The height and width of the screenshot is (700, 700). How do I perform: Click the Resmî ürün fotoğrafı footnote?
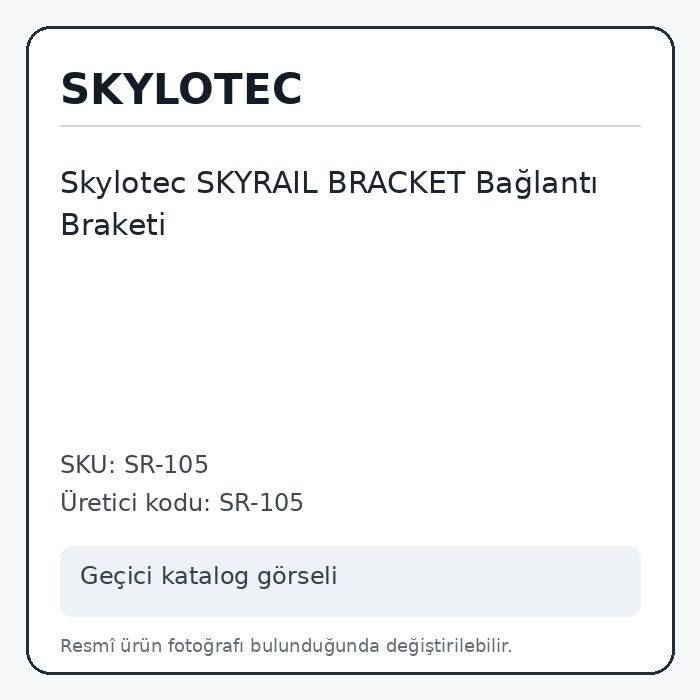click(x=286, y=646)
